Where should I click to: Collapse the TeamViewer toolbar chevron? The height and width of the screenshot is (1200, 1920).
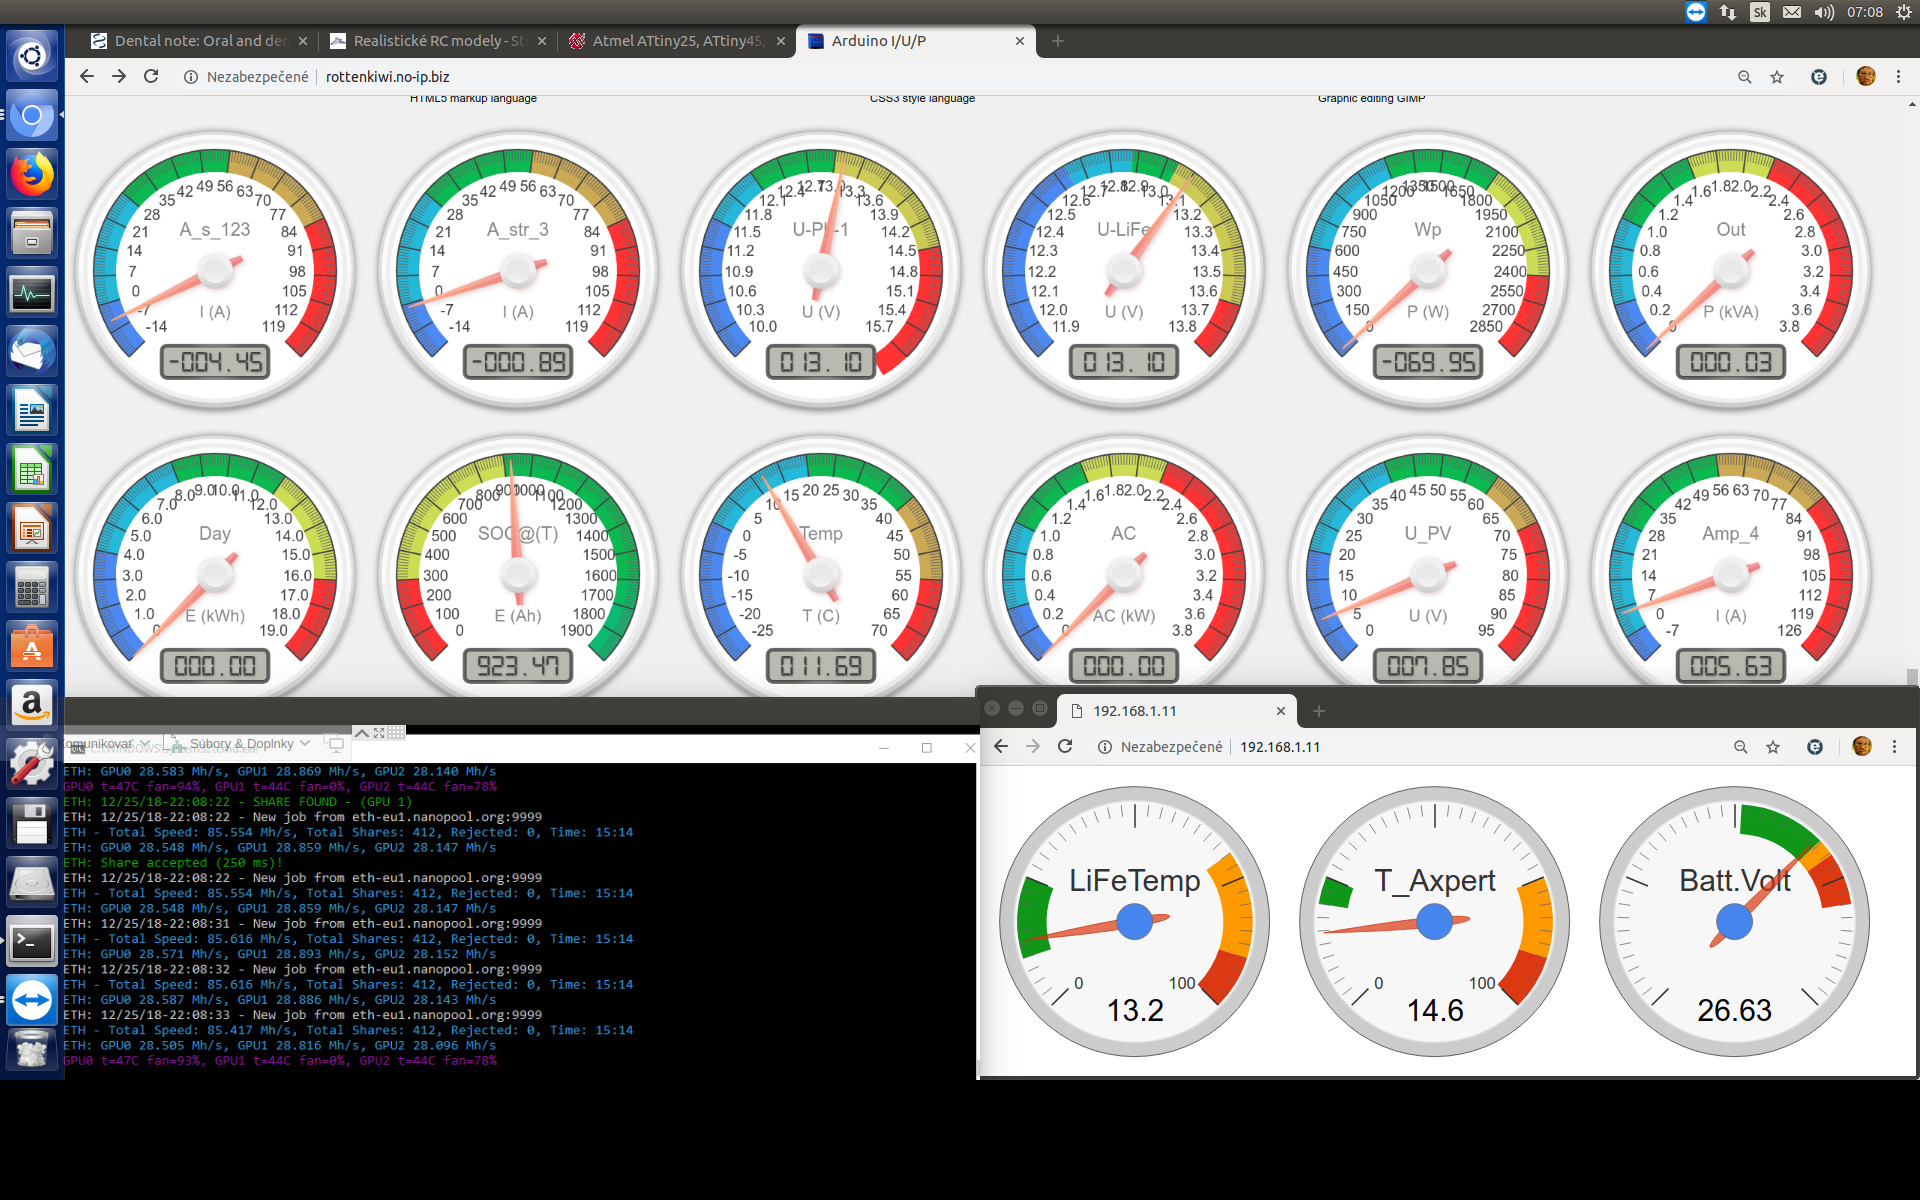(362, 733)
